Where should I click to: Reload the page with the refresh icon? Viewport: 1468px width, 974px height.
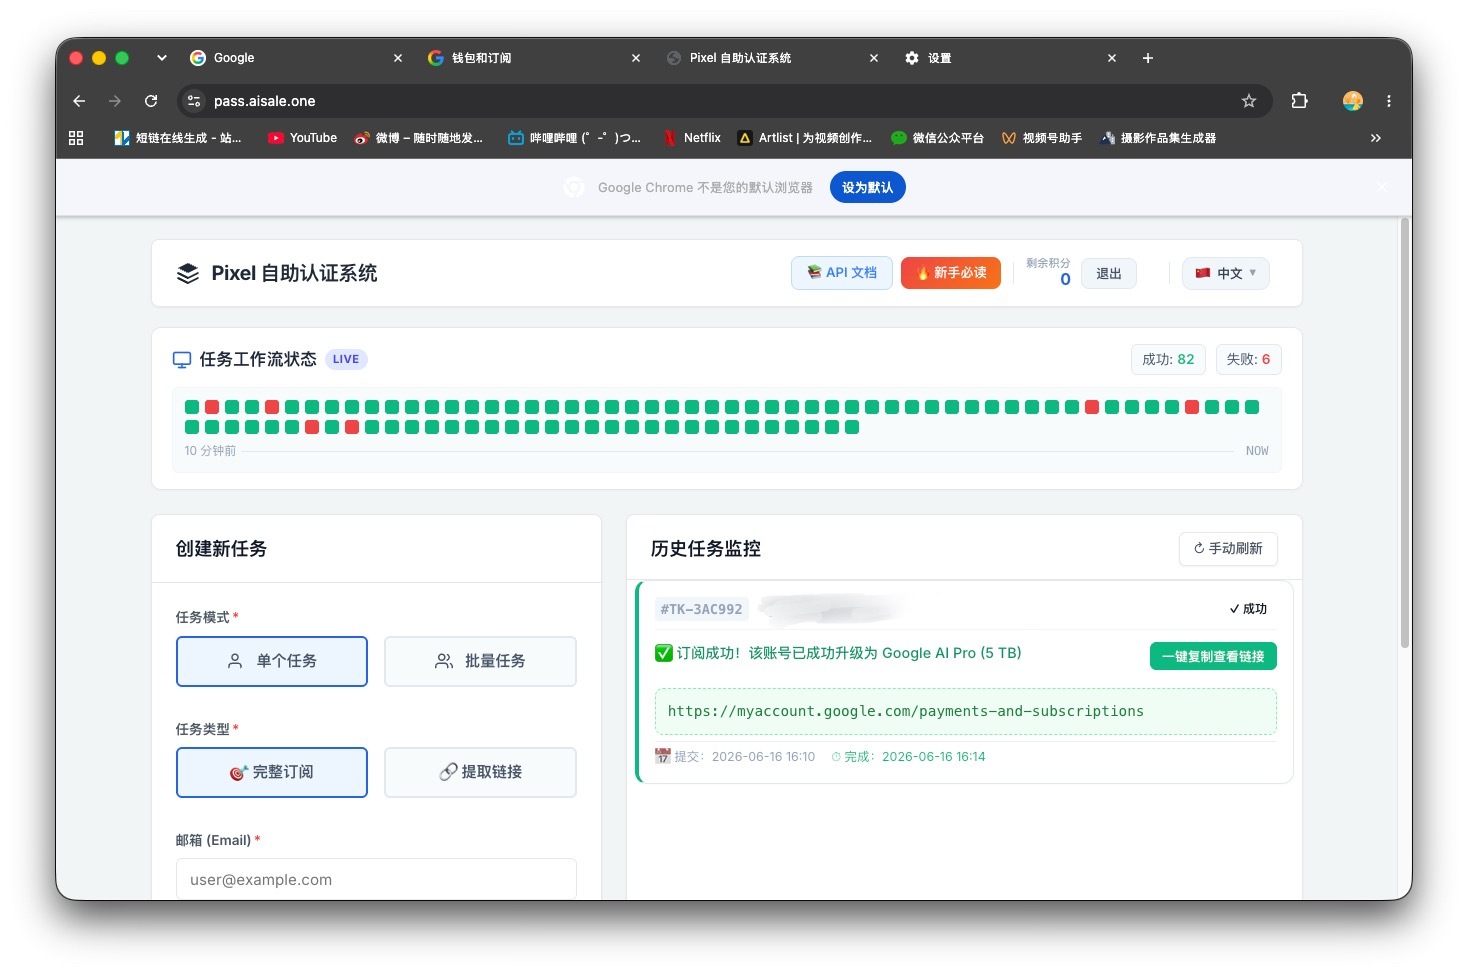(151, 101)
